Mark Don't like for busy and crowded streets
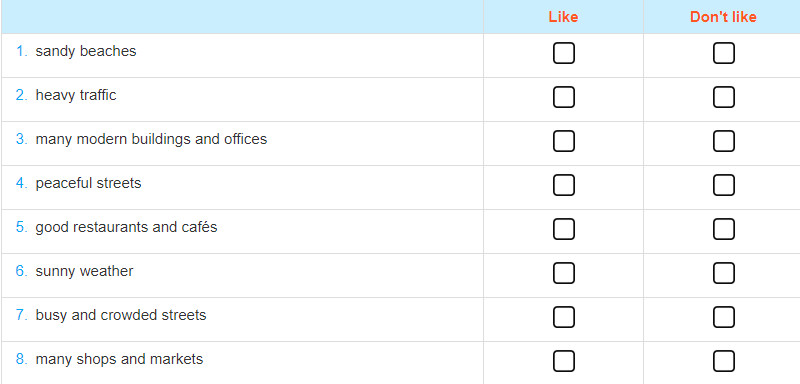Viewport: 800px width, 384px height. coord(723,317)
